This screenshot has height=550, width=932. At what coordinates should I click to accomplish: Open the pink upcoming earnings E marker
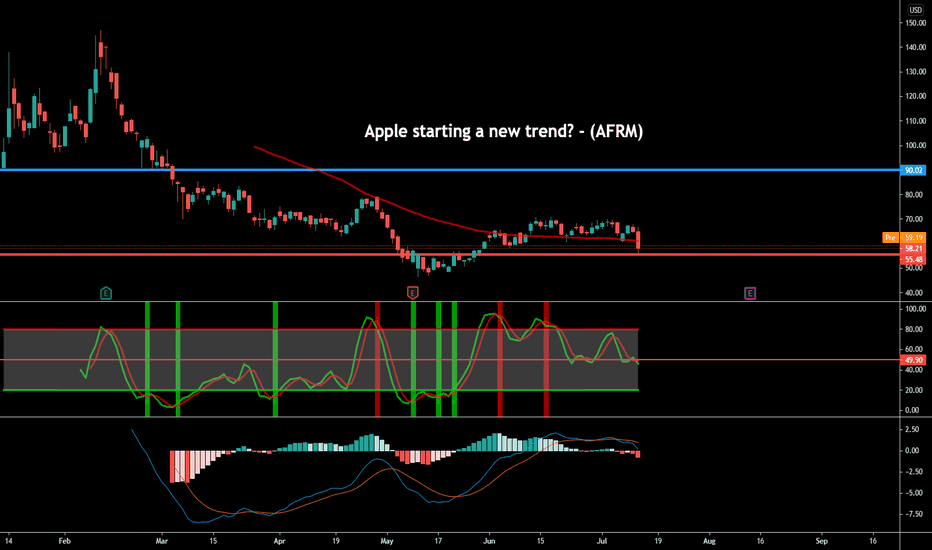point(750,293)
